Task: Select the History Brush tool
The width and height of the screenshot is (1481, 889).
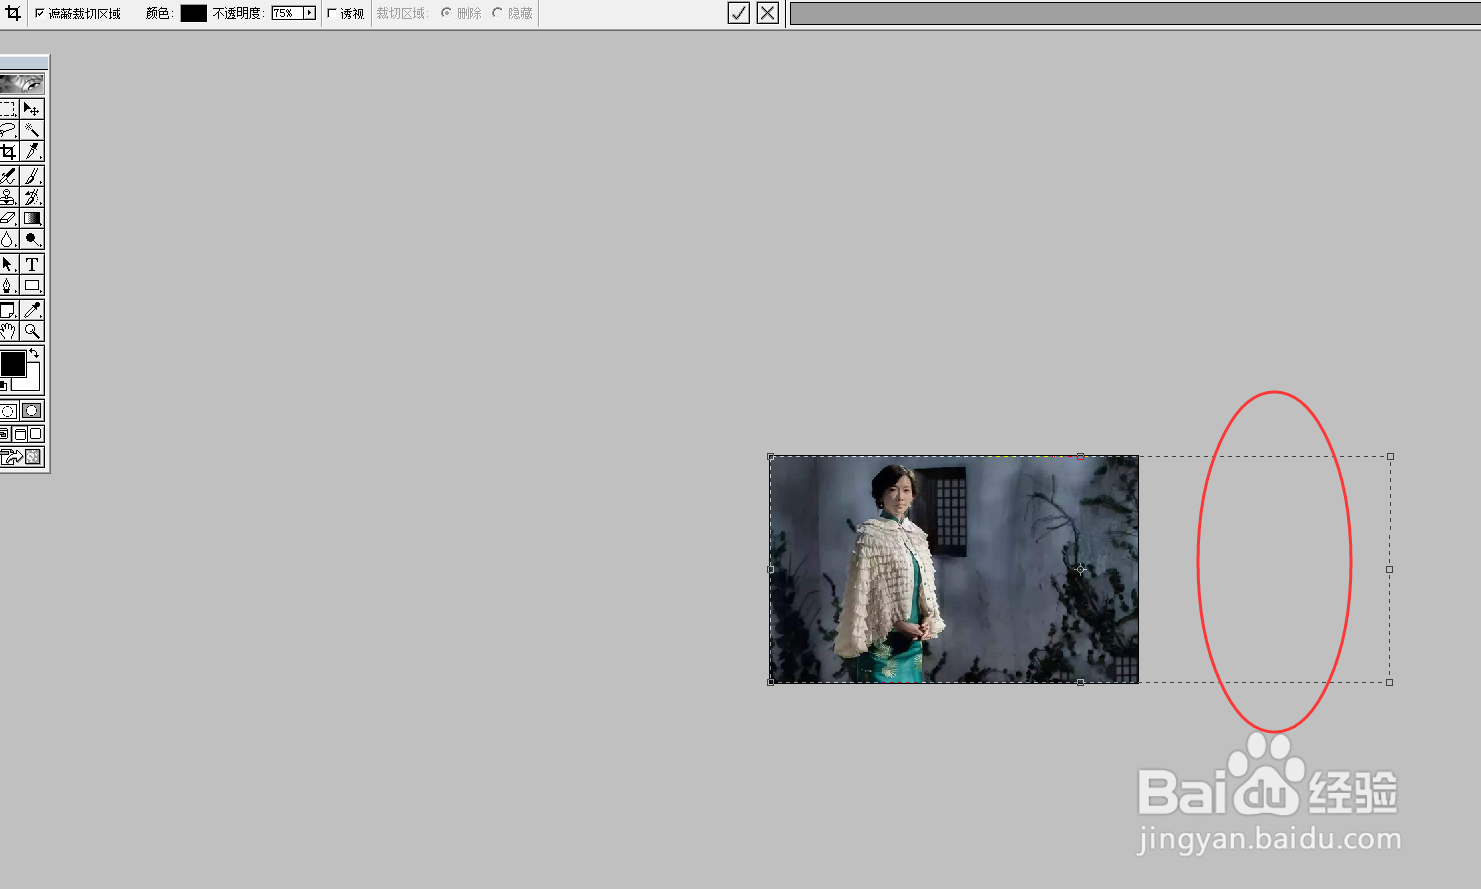Action: pyautogui.click(x=32, y=197)
